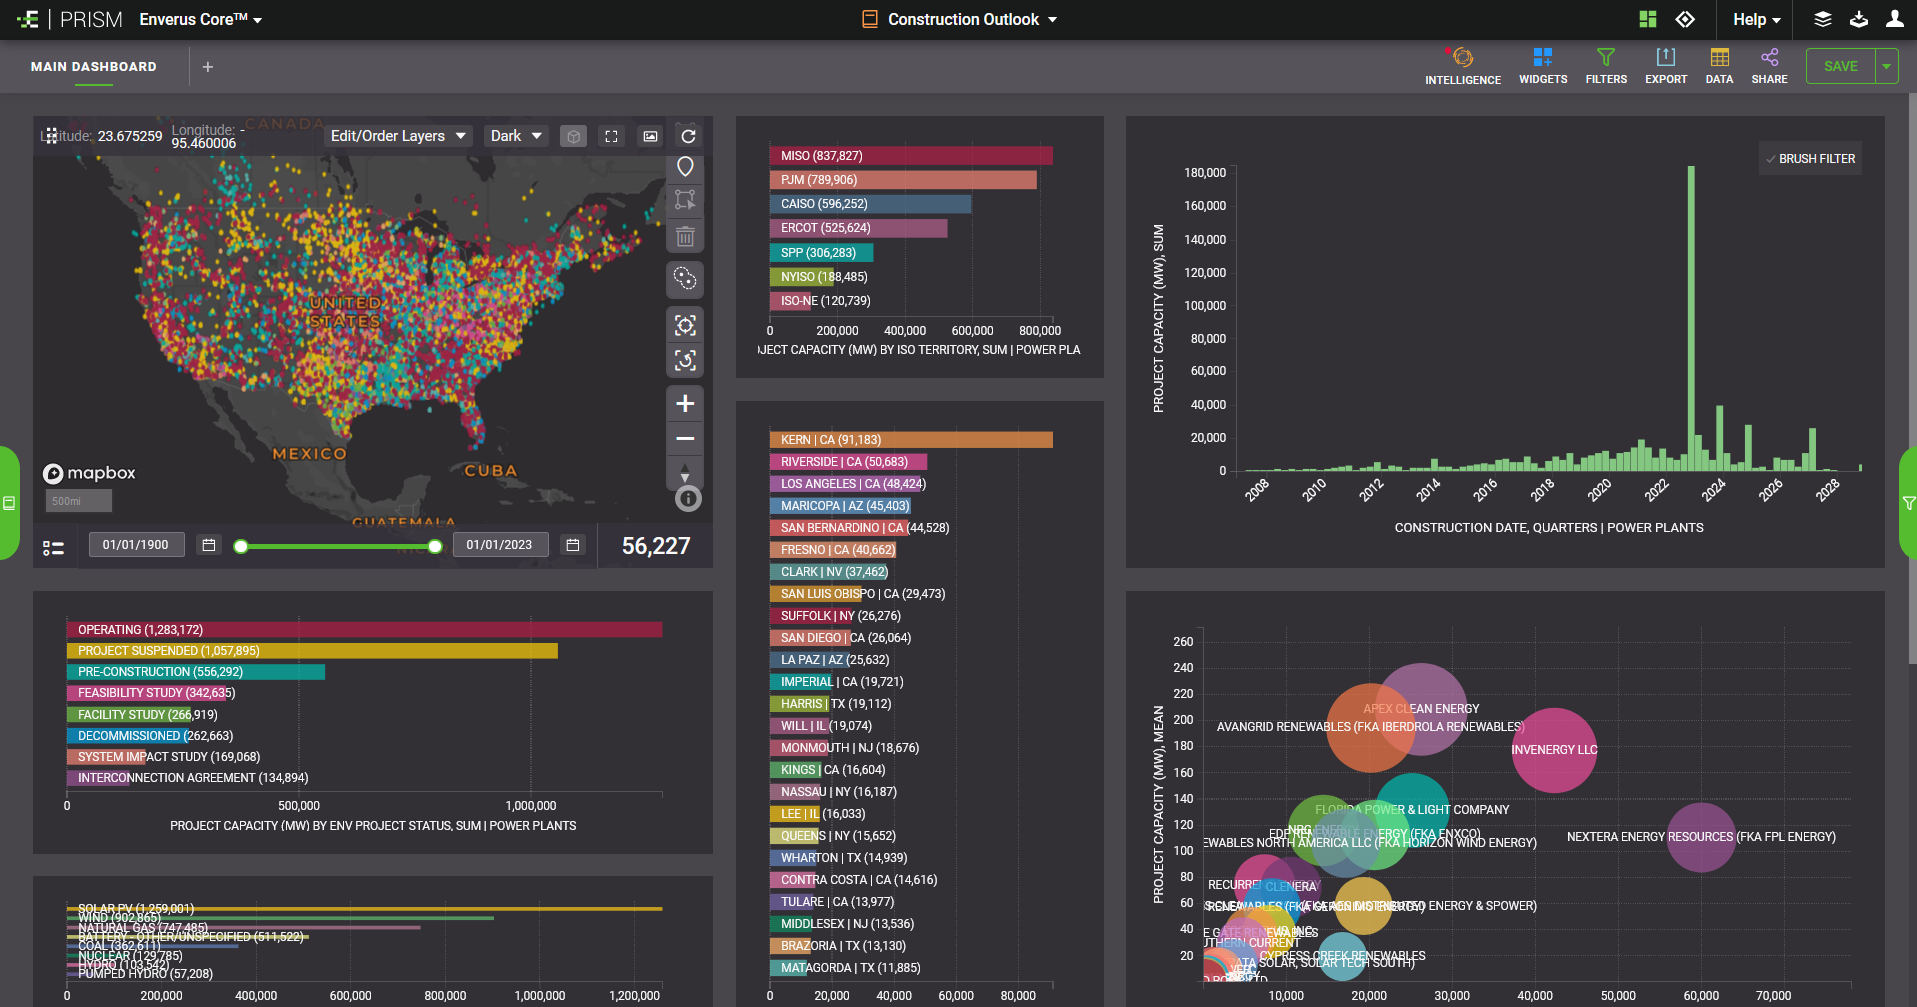Viewport: 1917px width, 1007px height.
Task: Open the Help menu
Action: tap(1756, 20)
